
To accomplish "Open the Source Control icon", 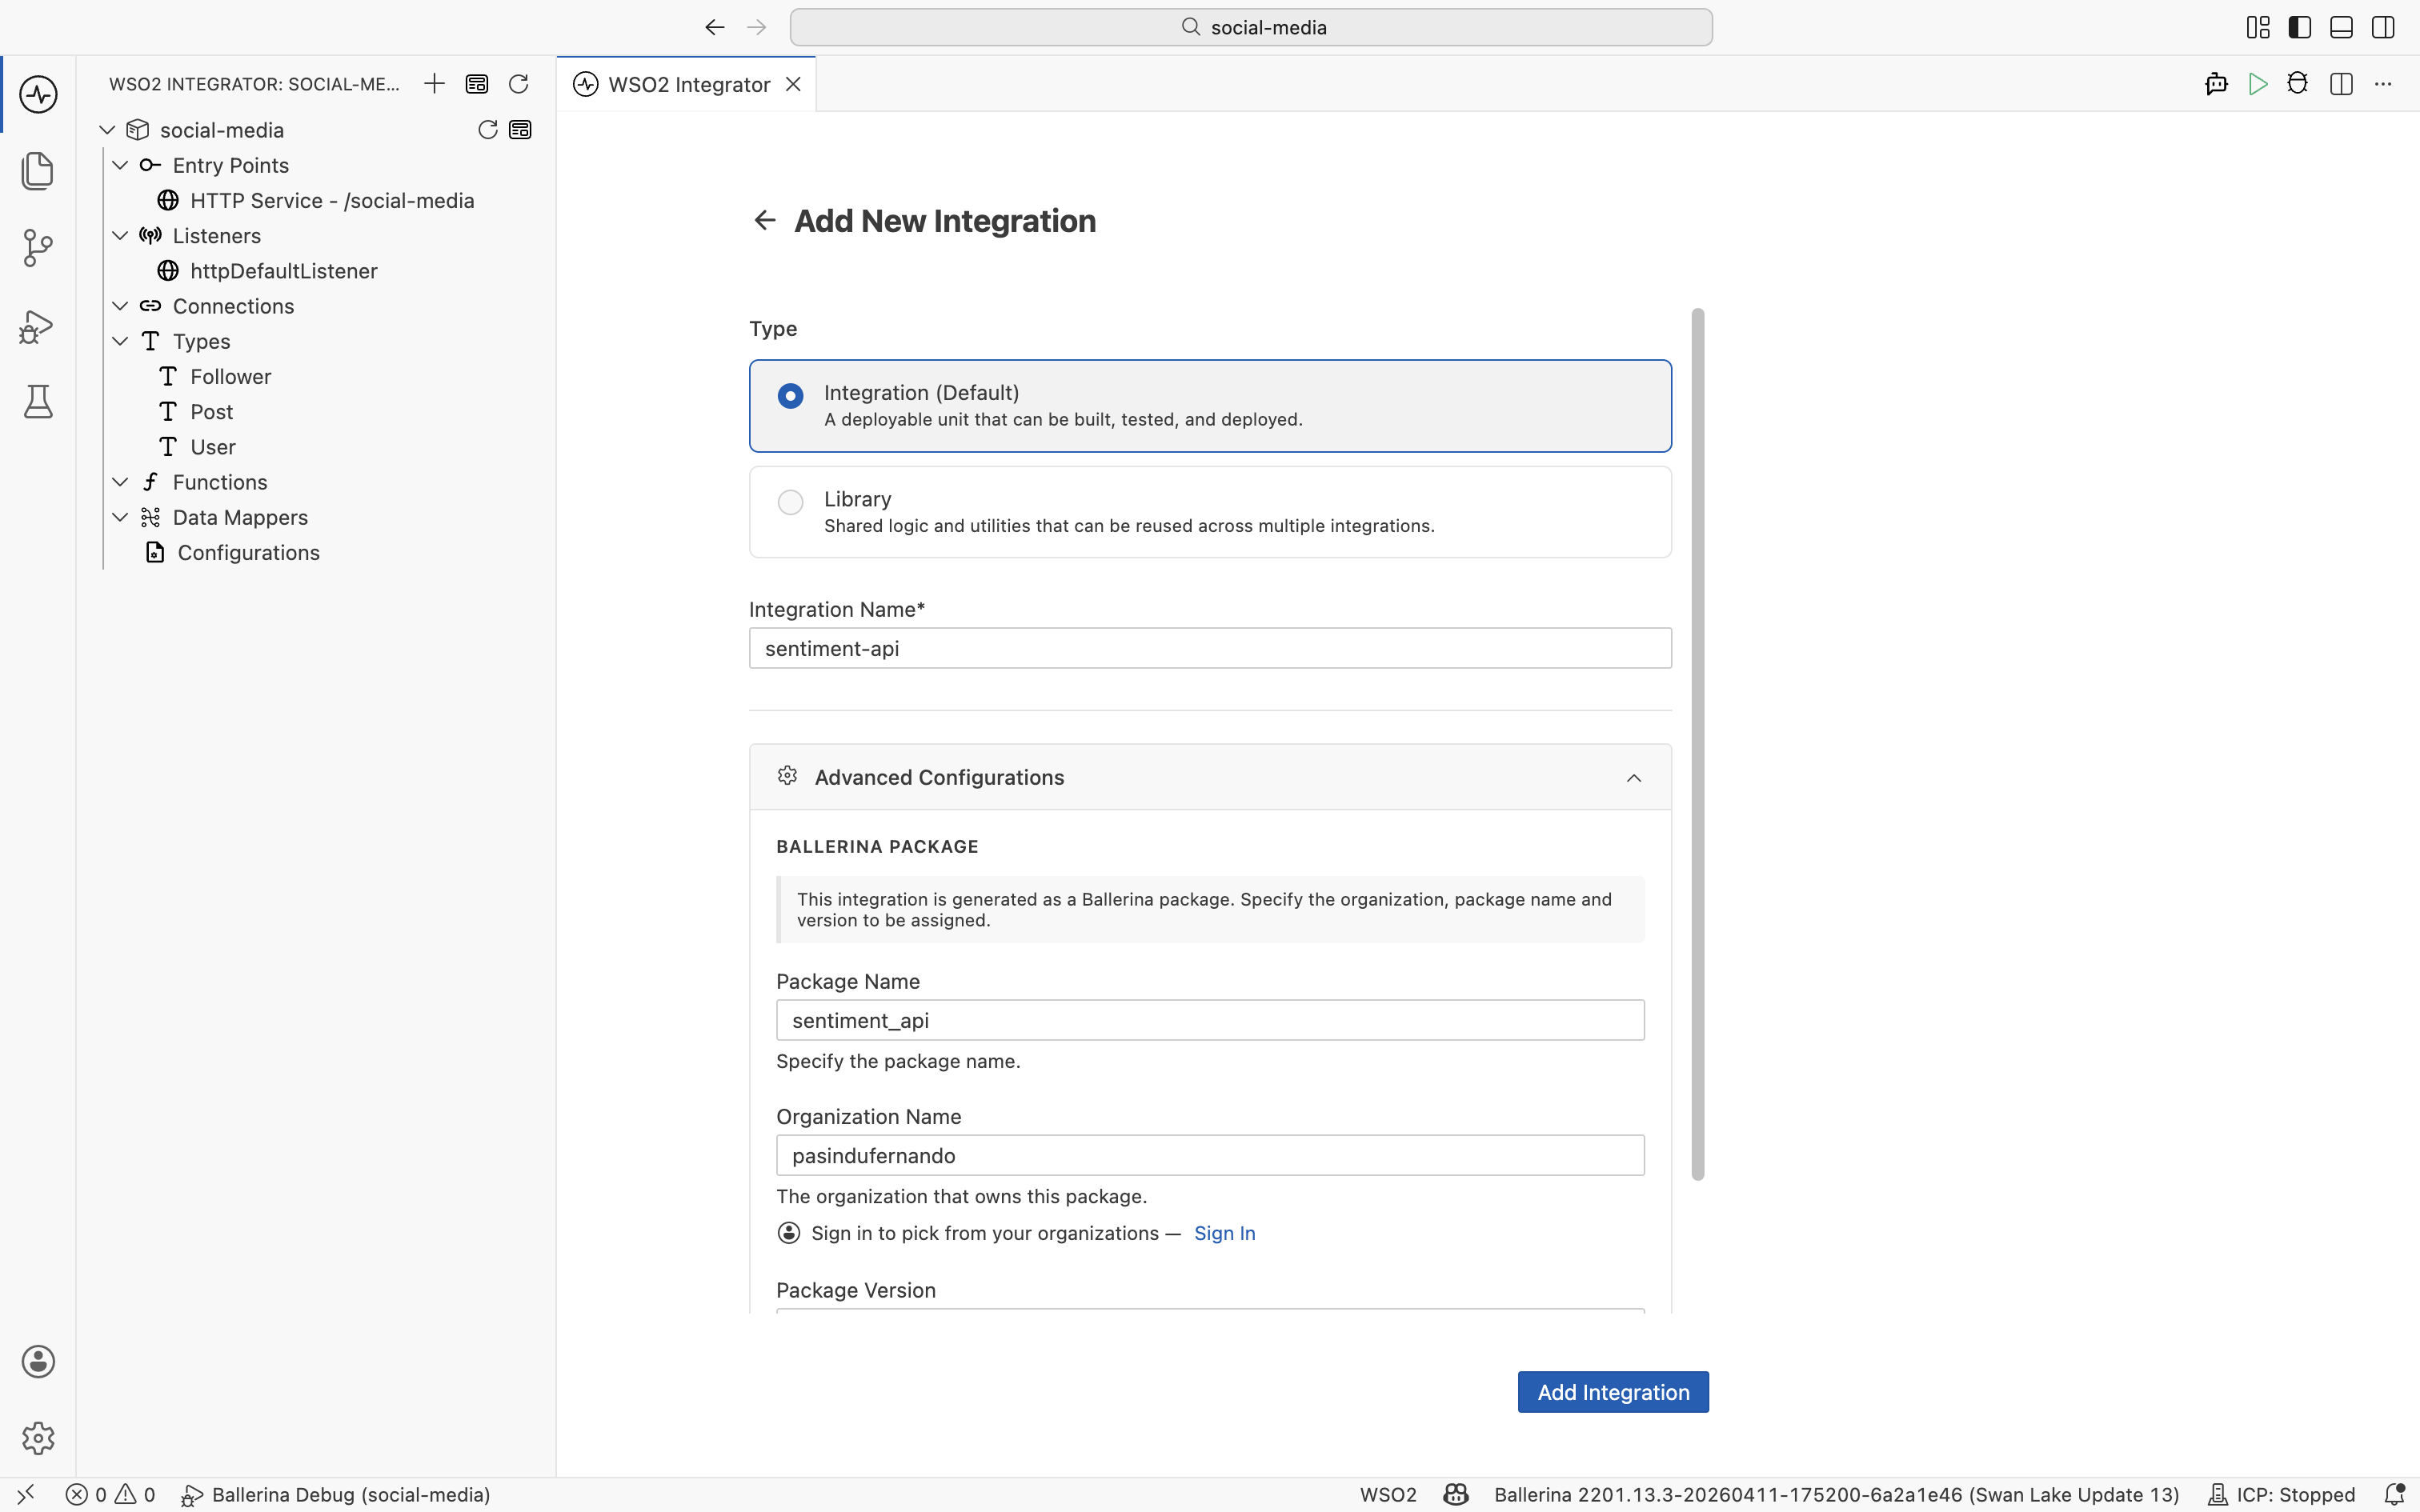I will pyautogui.click(x=38, y=248).
